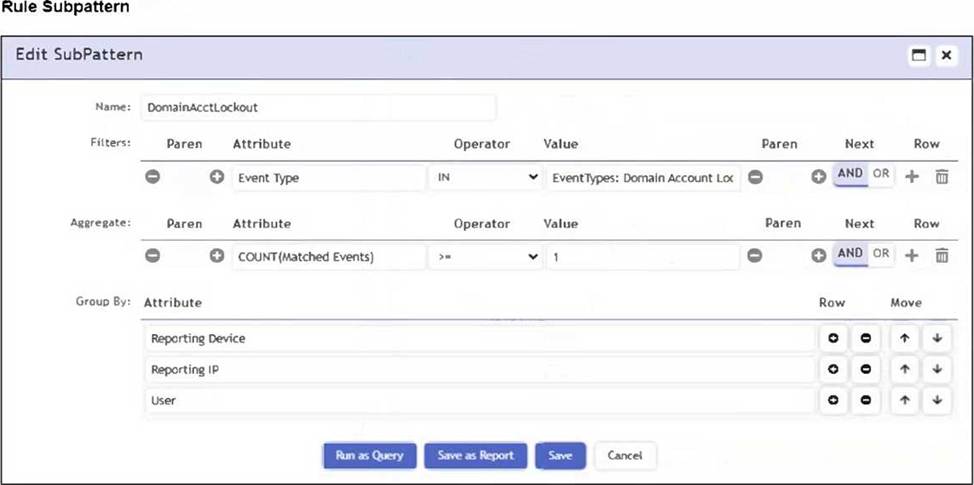
Task: Click the Event Type attribute field
Action: click(x=328, y=177)
